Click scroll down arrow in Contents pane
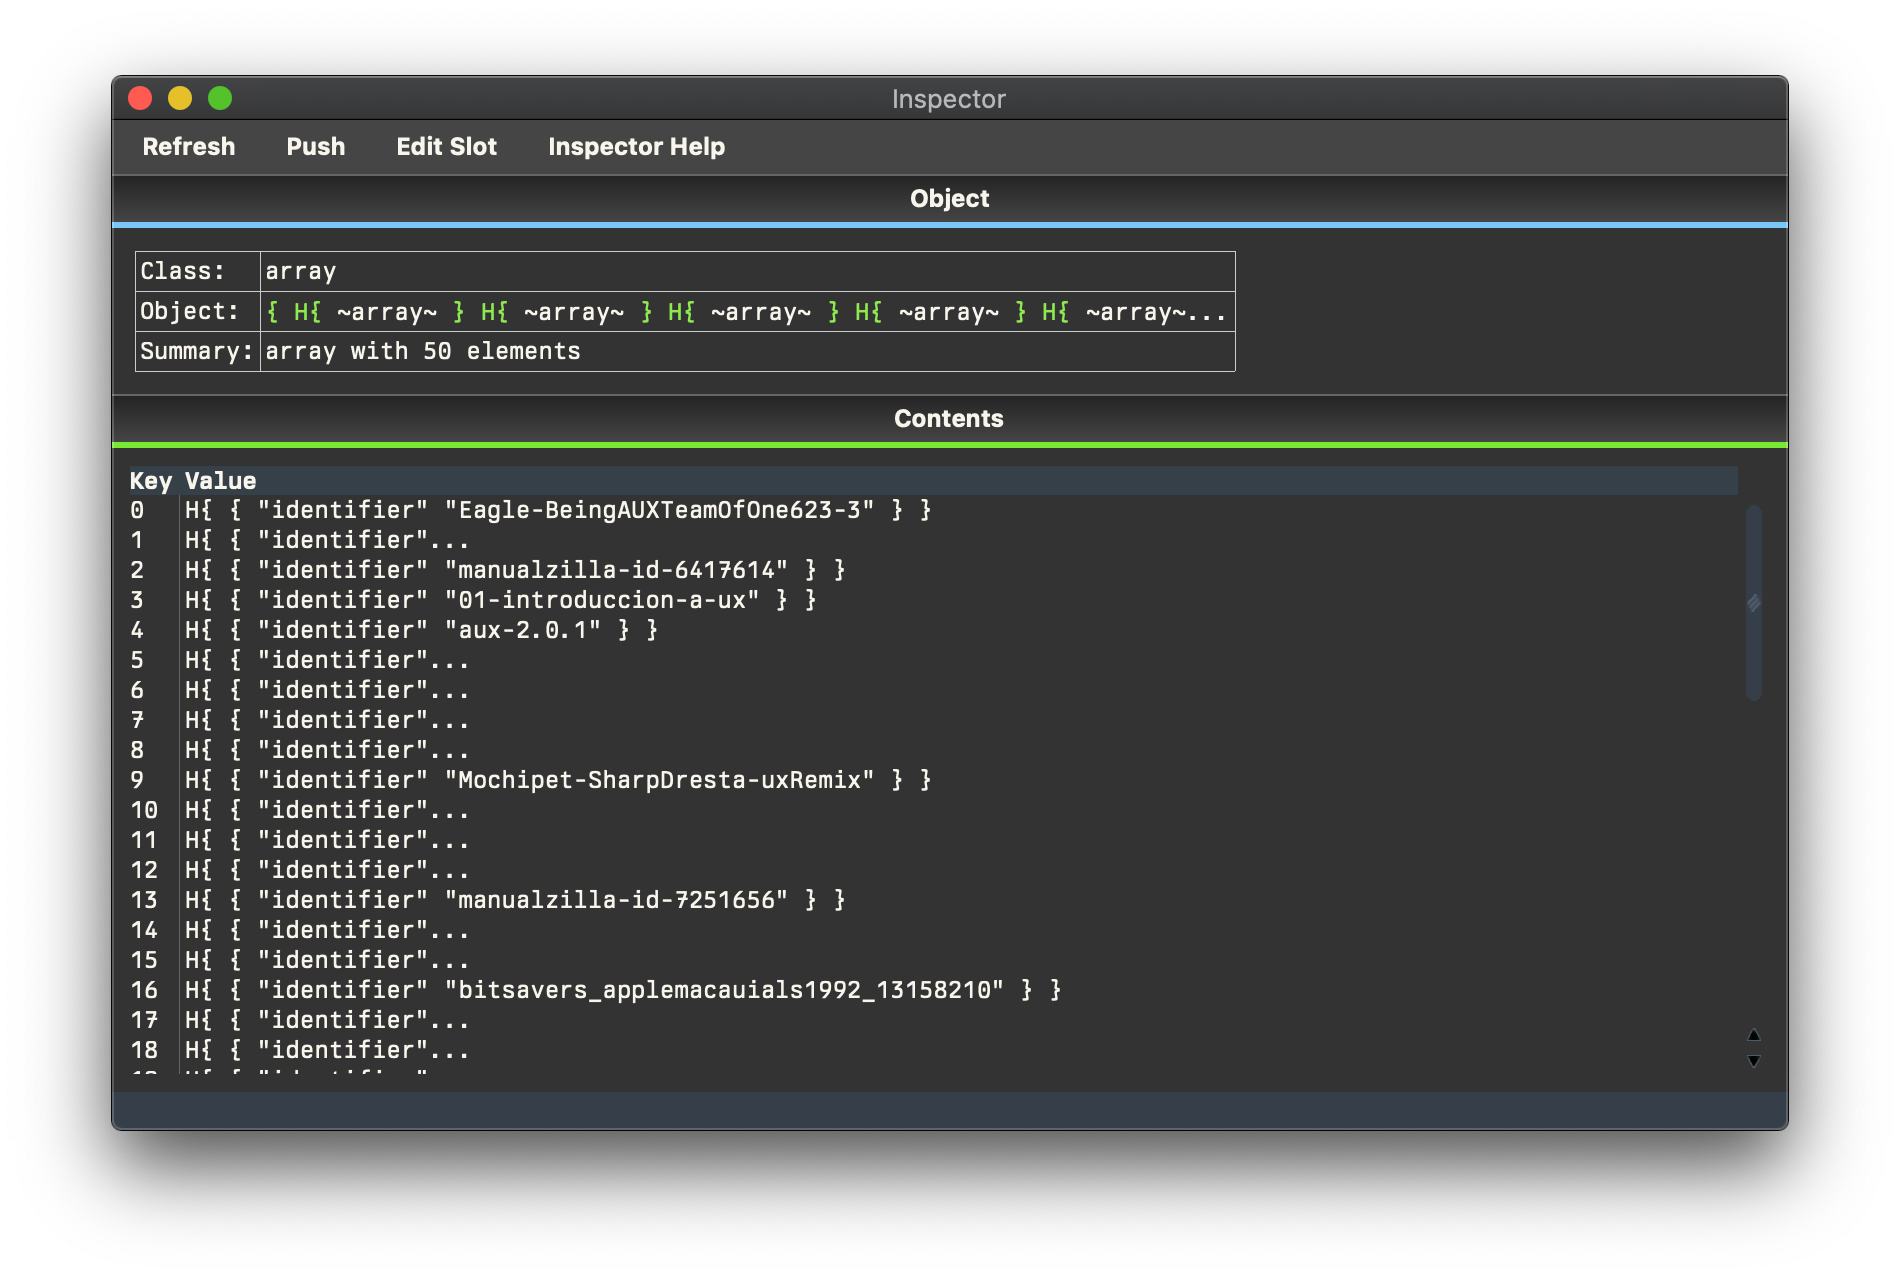This screenshot has width=1900, height=1278. point(1753,1061)
